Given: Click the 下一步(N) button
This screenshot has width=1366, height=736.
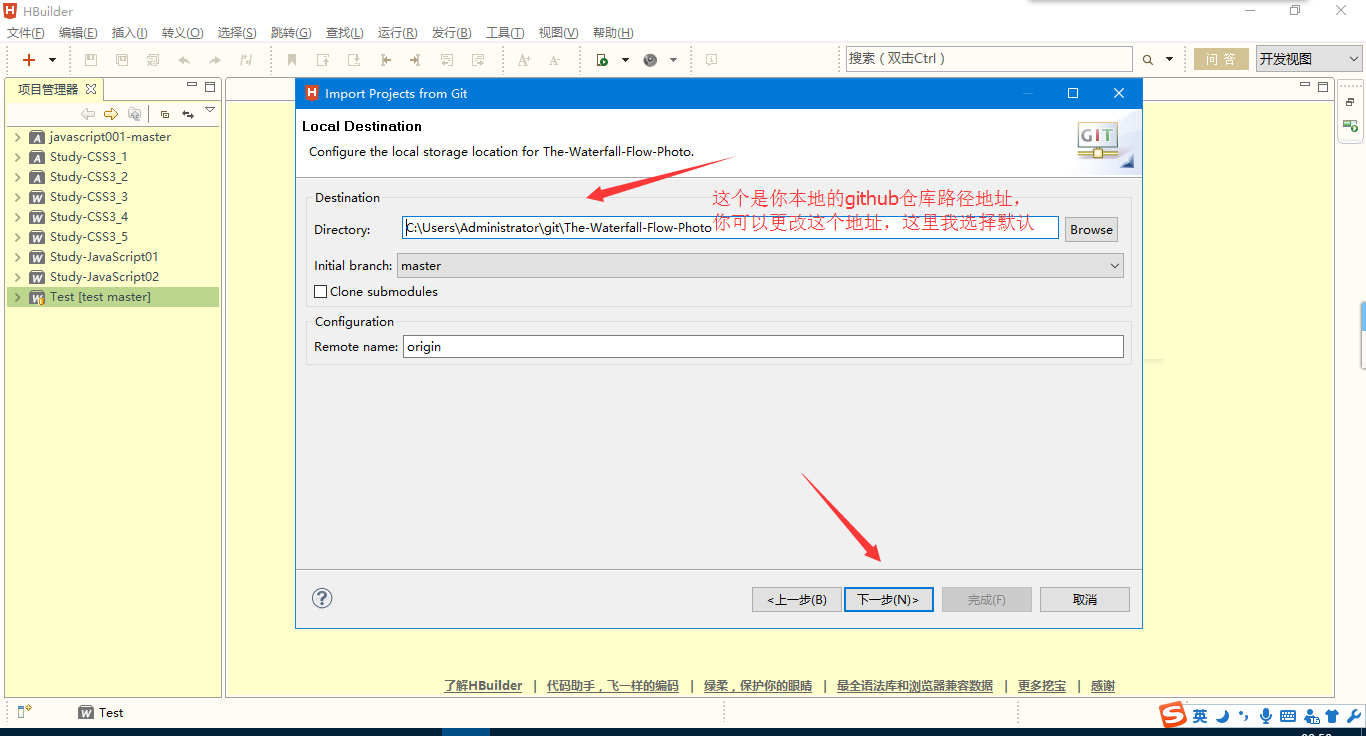Looking at the screenshot, I should 888,599.
